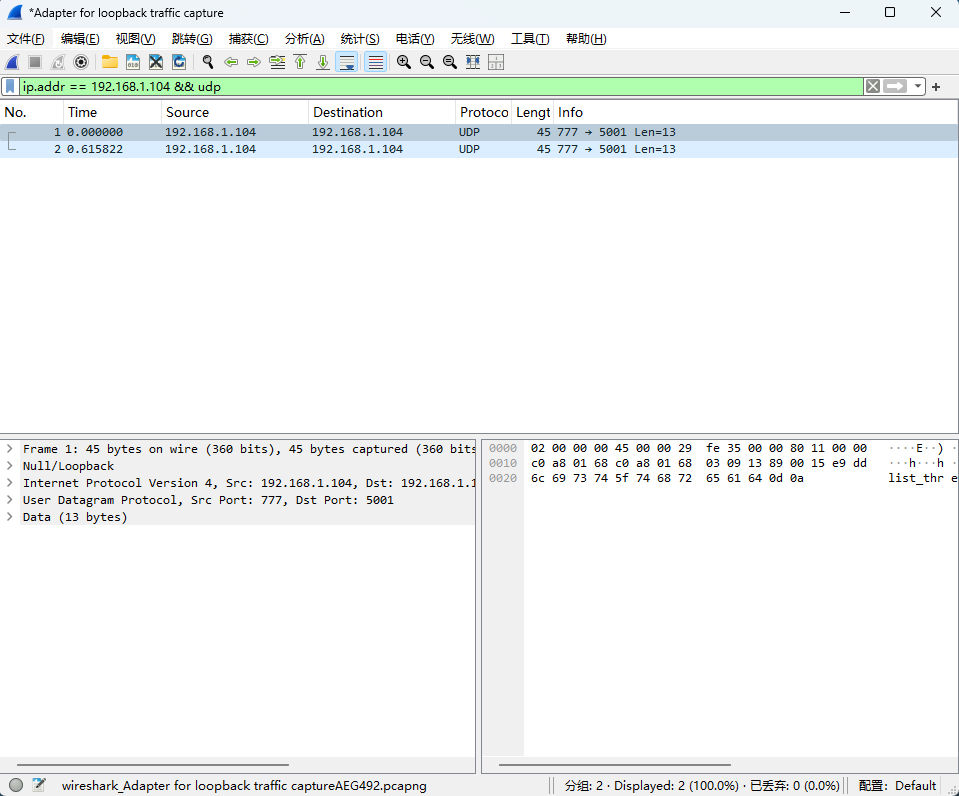Click packet details horizontal scrollbar
Screen dimensions: 959x796
pyautogui.click(x=153, y=765)
